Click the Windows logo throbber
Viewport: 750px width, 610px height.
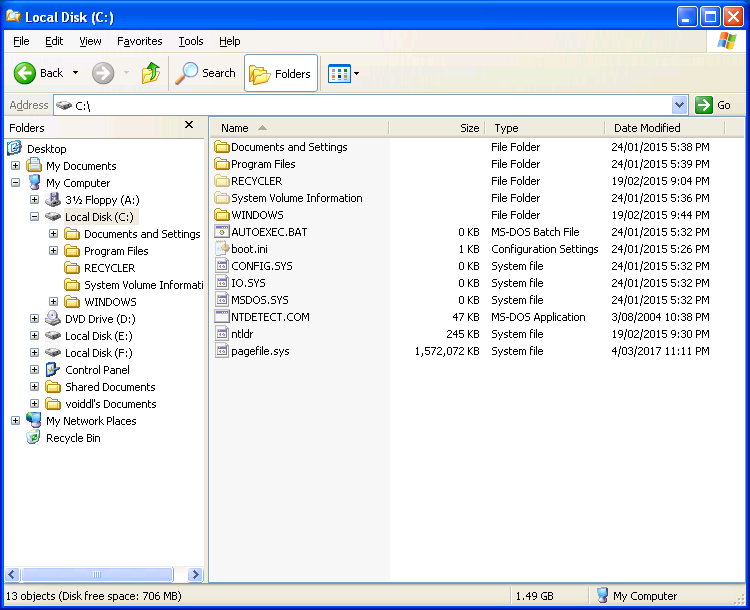click(726, 41)
